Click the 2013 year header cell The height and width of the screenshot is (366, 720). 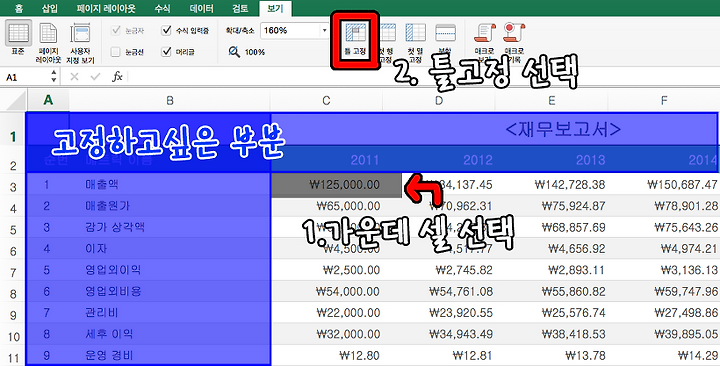coord(551,160)
